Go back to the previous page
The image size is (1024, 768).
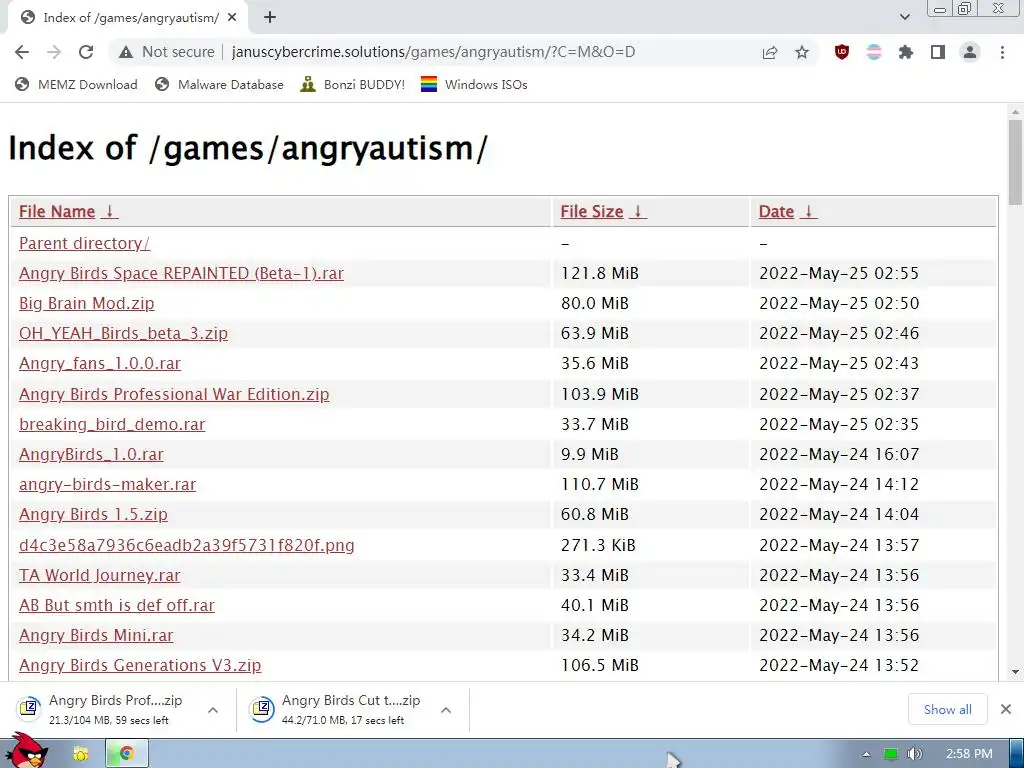[x=22, y=52]
